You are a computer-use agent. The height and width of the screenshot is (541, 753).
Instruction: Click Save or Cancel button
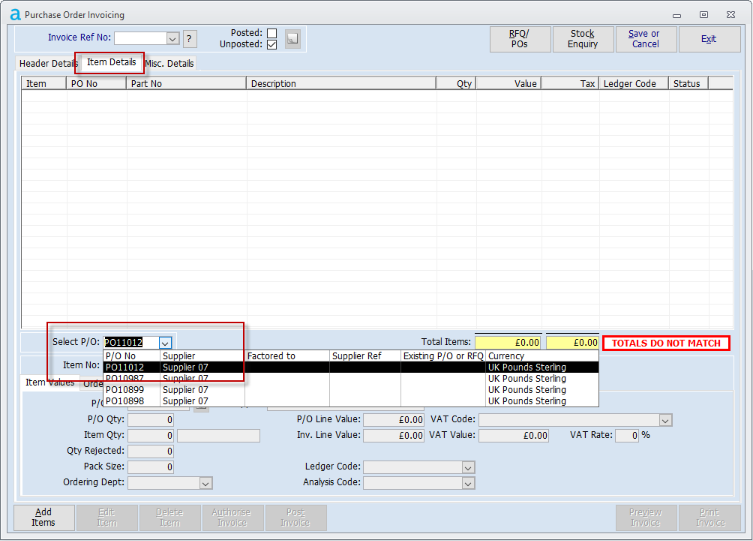pos(646,39)
